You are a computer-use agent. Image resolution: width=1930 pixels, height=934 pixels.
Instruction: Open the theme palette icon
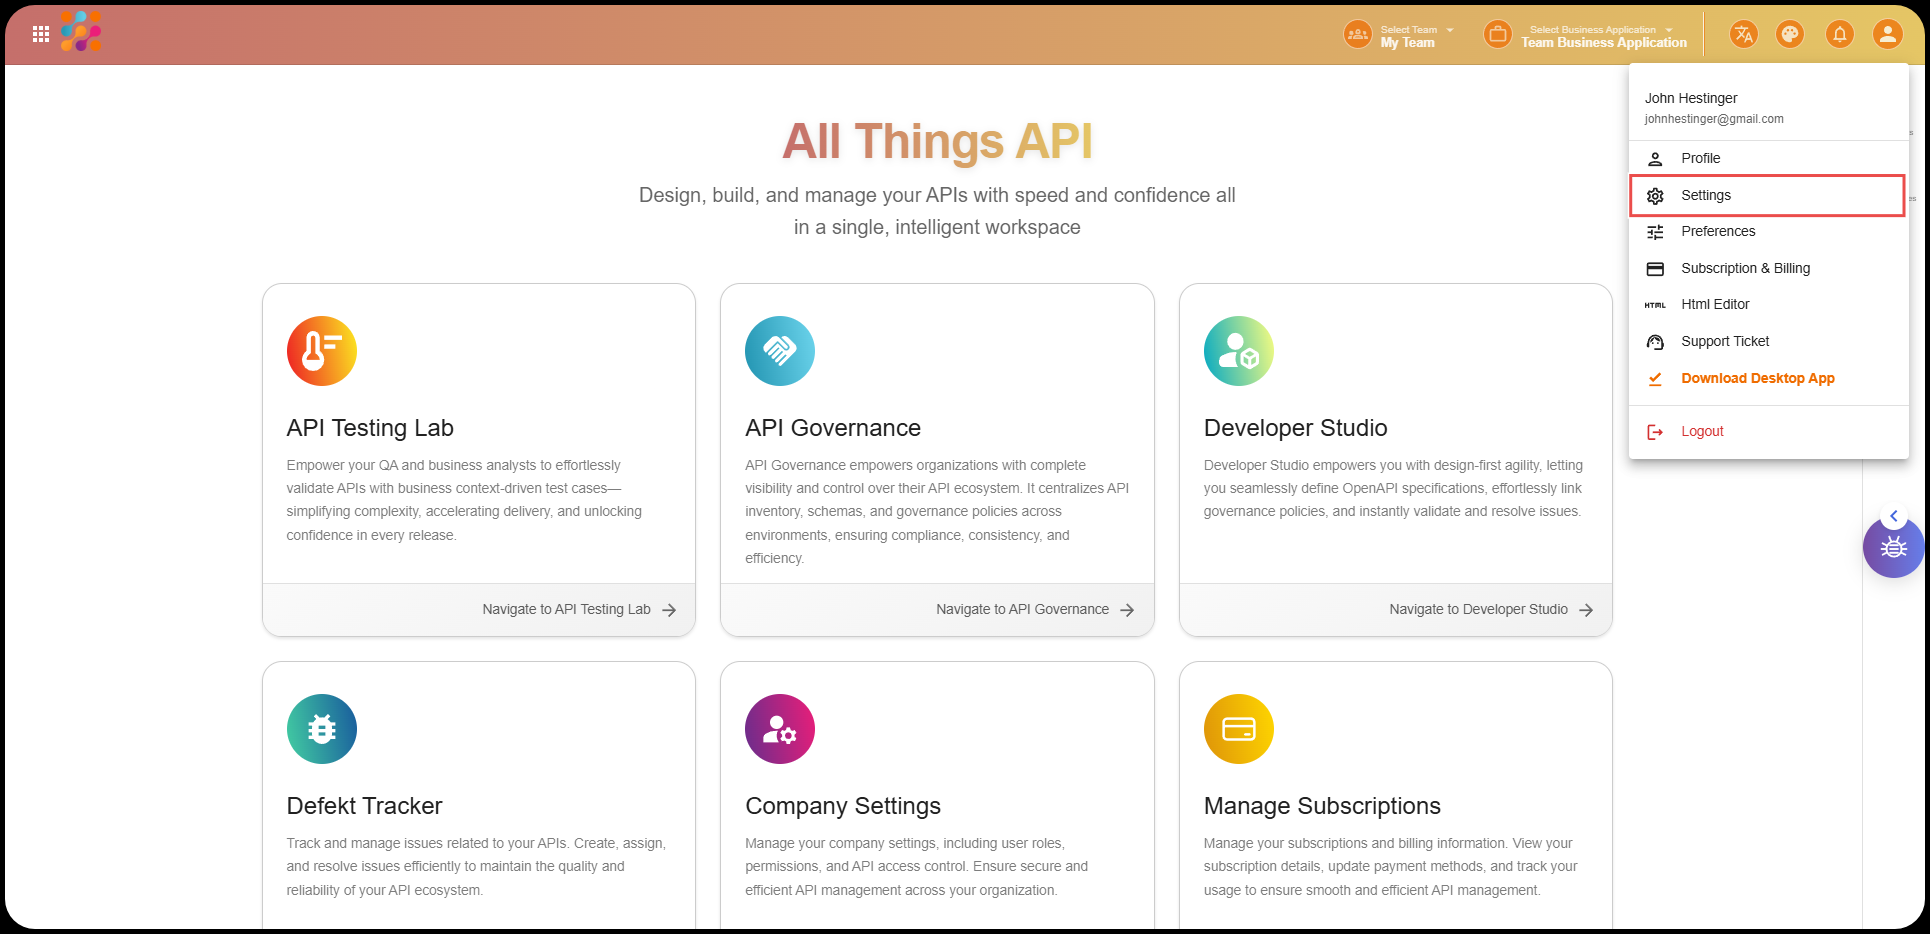(x=1789, y=35)
